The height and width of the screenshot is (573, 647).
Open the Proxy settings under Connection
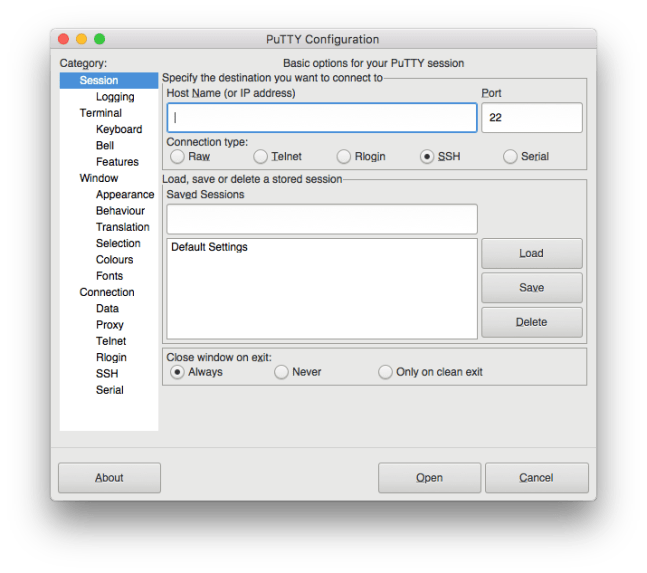pos(110,325)
